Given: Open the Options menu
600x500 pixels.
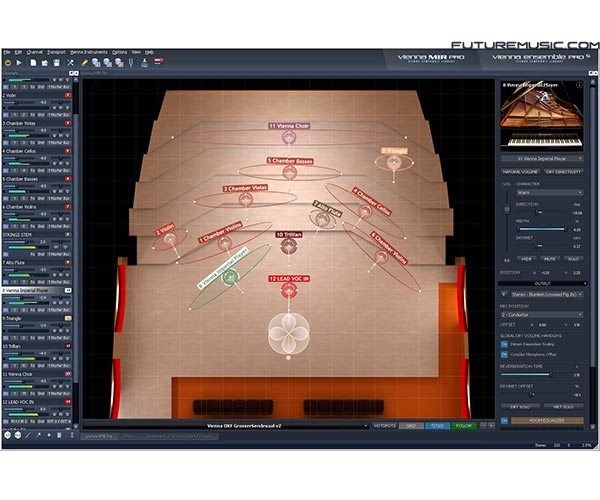Looking at the screenshot, I should (119, 52).
